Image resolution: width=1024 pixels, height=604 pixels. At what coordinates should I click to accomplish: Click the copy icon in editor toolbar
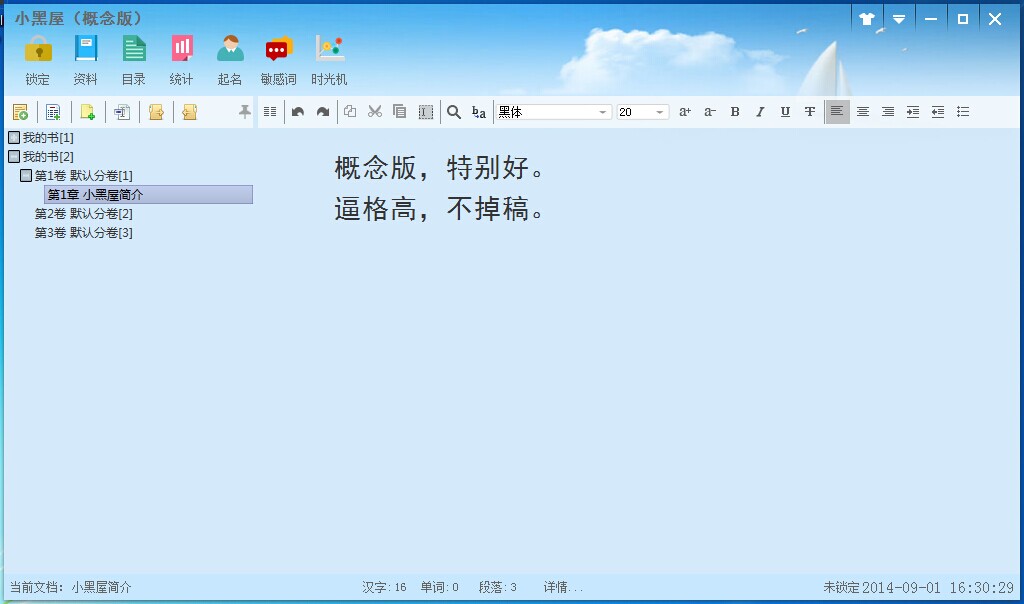350,112
